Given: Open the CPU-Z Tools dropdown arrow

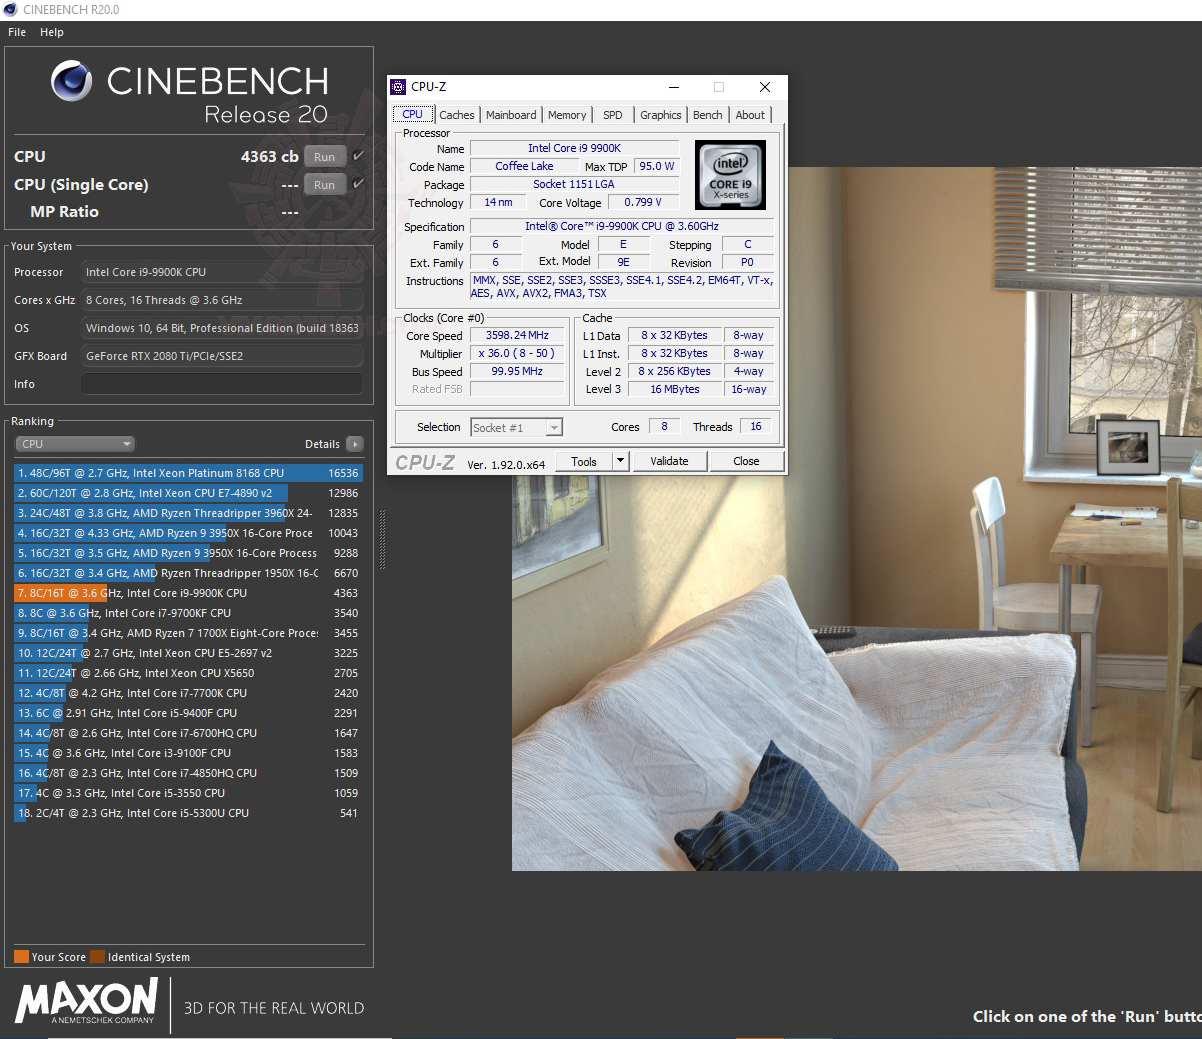Looking at the screenshot, I should [x=620, y=461].
